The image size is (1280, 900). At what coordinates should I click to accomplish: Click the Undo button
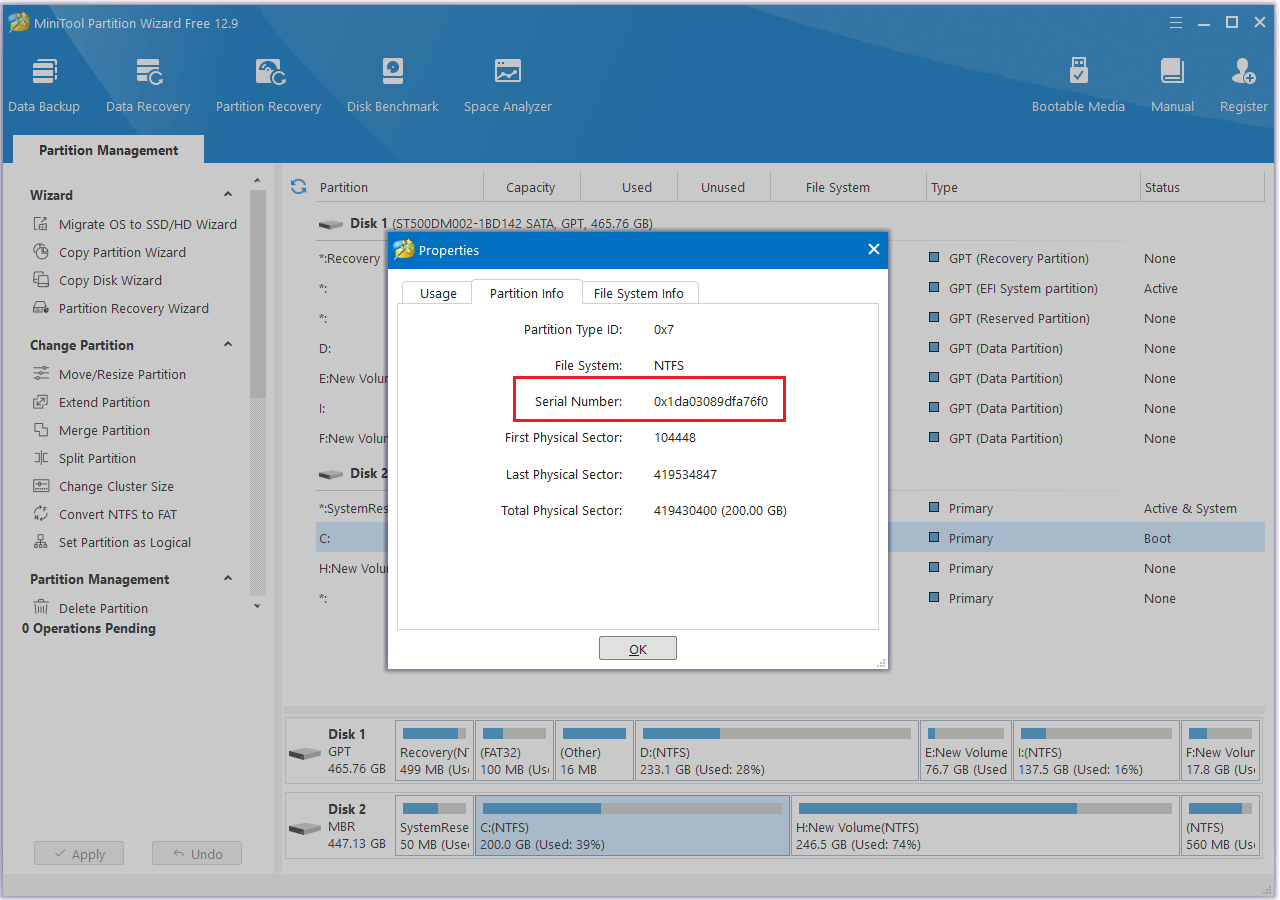pos(197,854)
